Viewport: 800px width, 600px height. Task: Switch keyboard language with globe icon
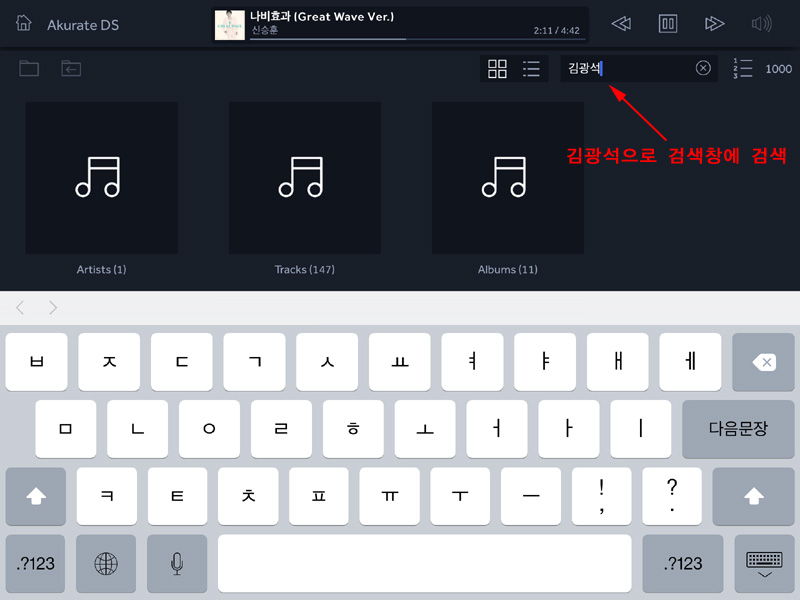[106, 563]
